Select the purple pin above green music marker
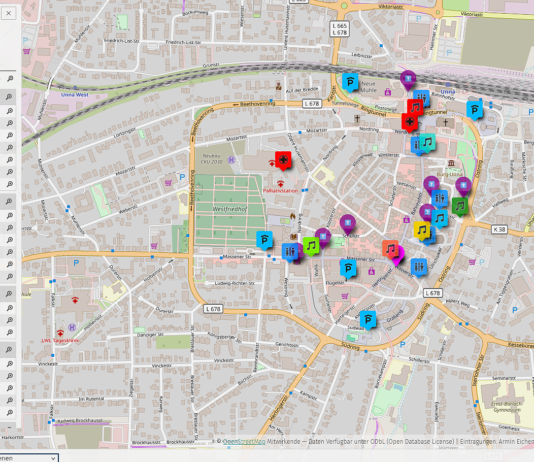 pos(463,186)
